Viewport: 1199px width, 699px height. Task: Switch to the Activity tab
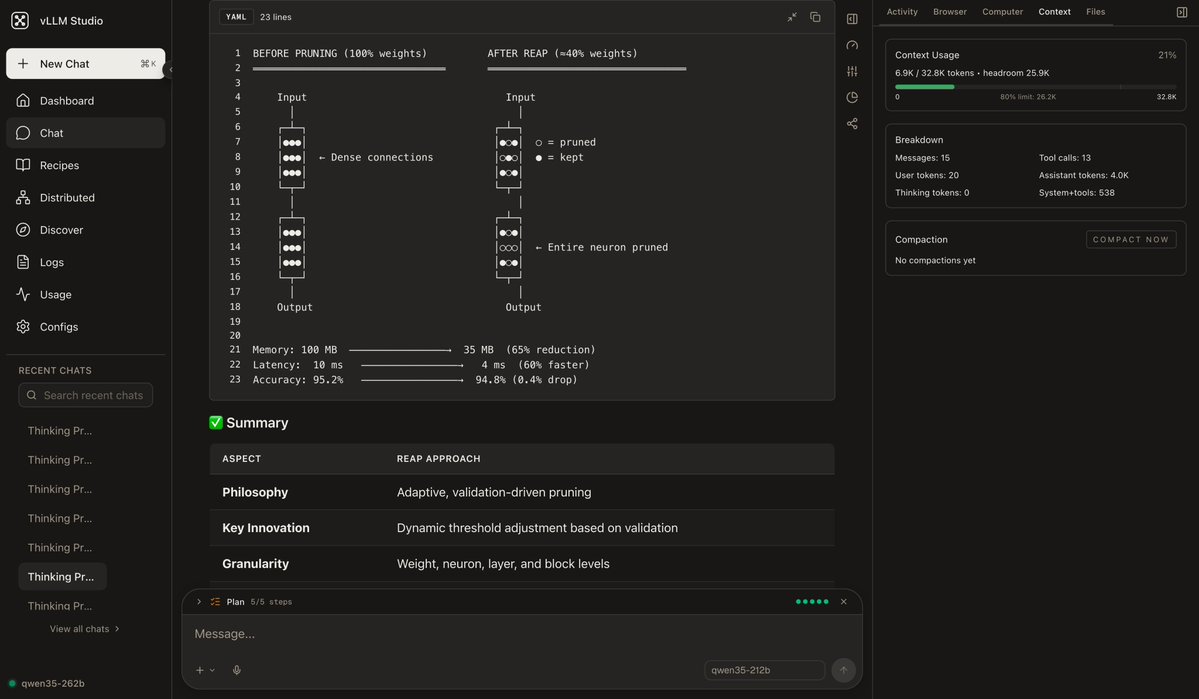(x=902, y=11)
